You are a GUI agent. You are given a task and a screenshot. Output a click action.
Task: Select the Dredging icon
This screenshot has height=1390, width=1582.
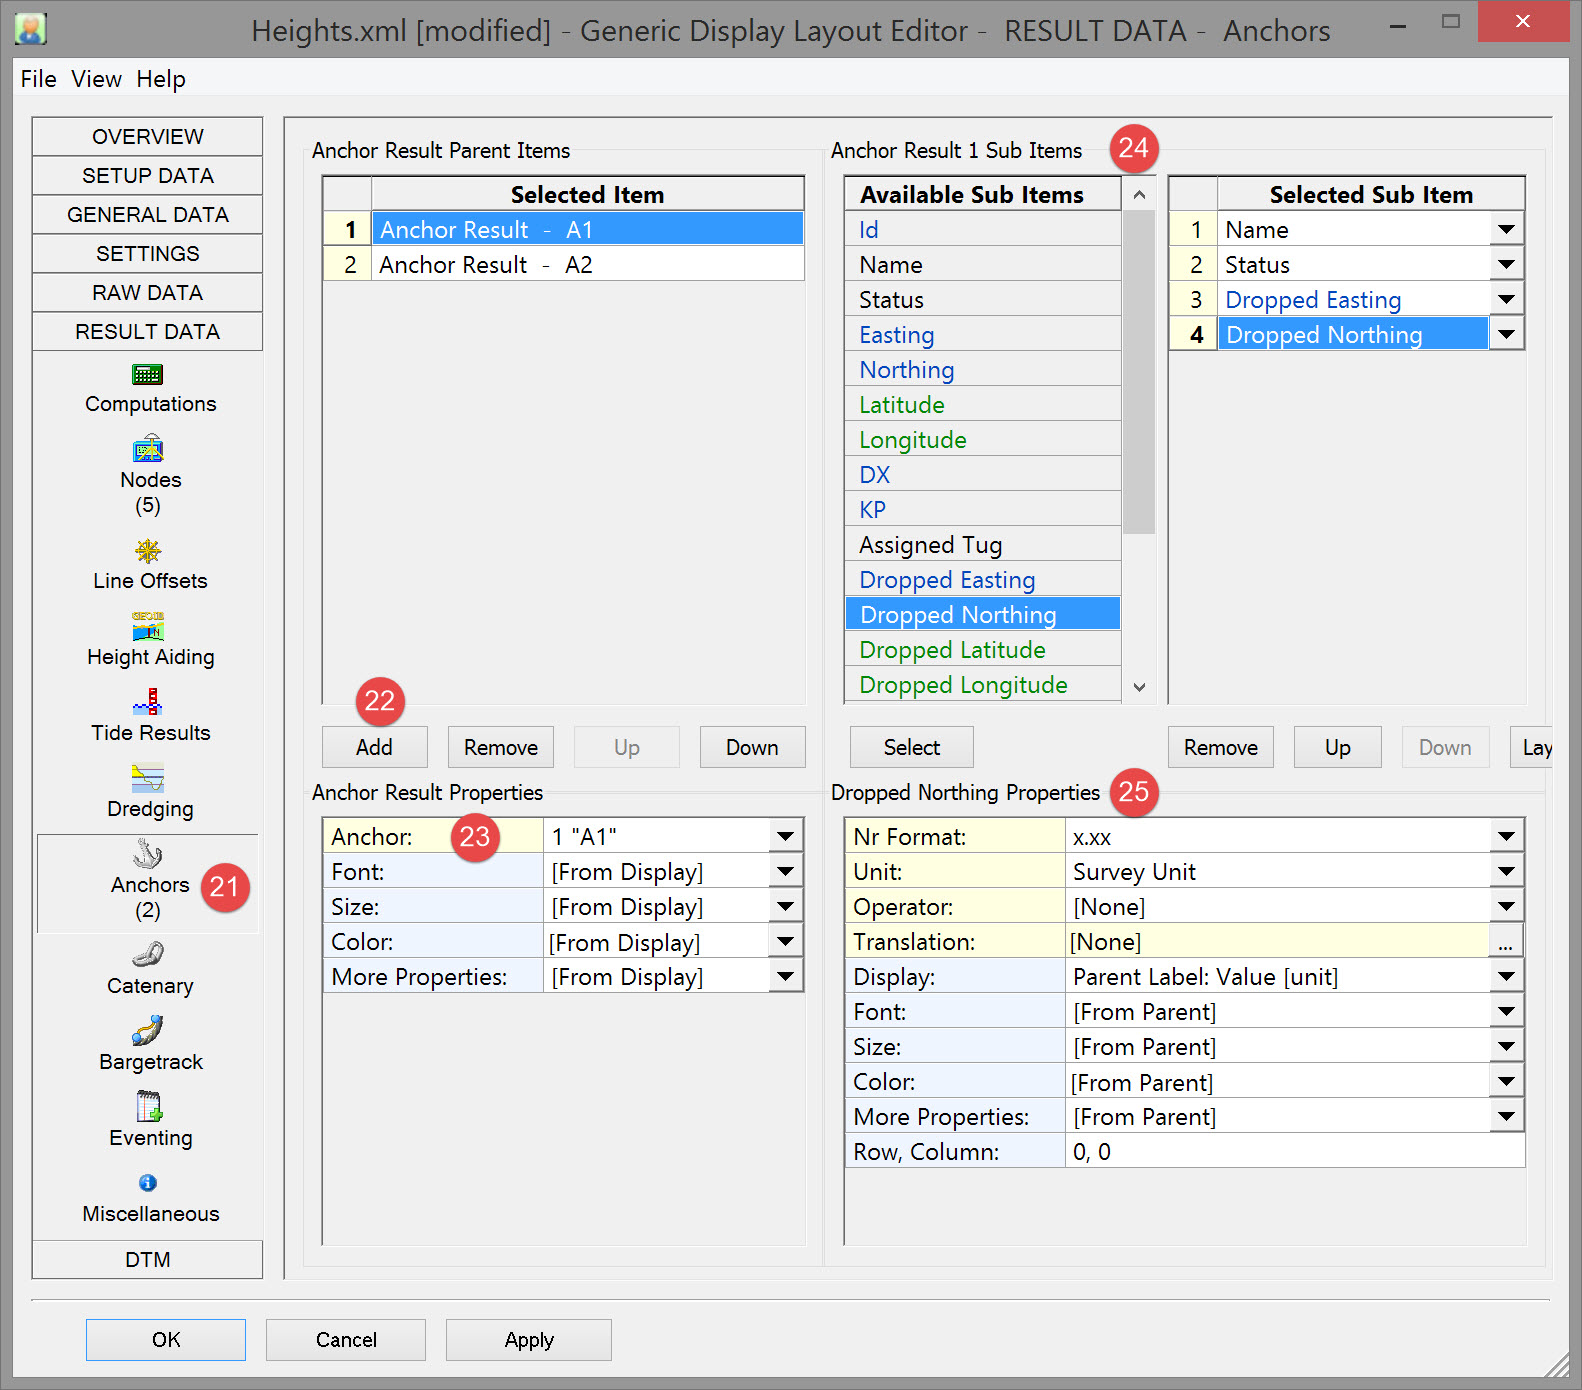[x=148, y=778]
